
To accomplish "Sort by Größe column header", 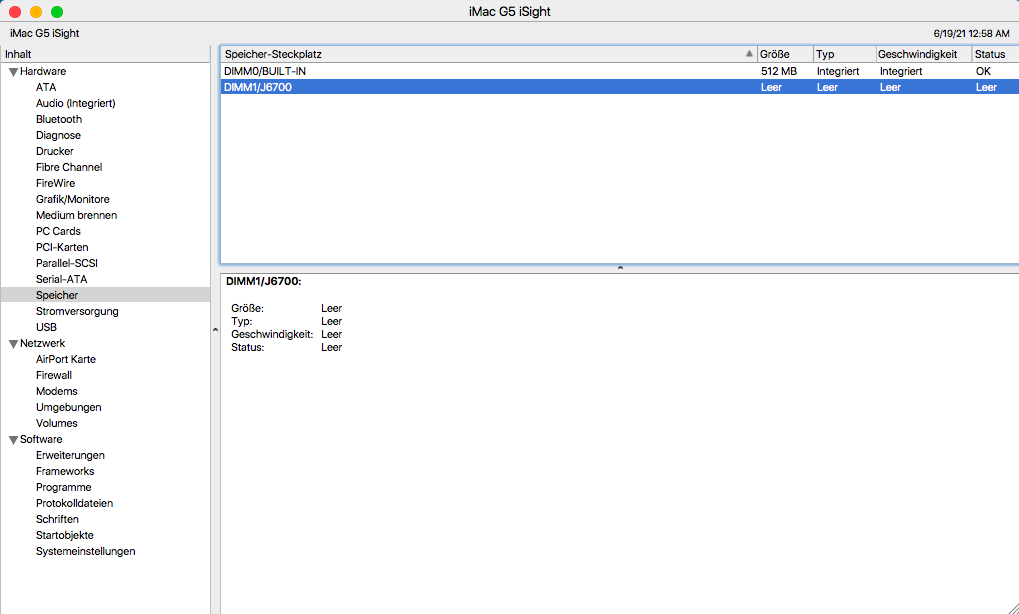I will tap(785, 54).
